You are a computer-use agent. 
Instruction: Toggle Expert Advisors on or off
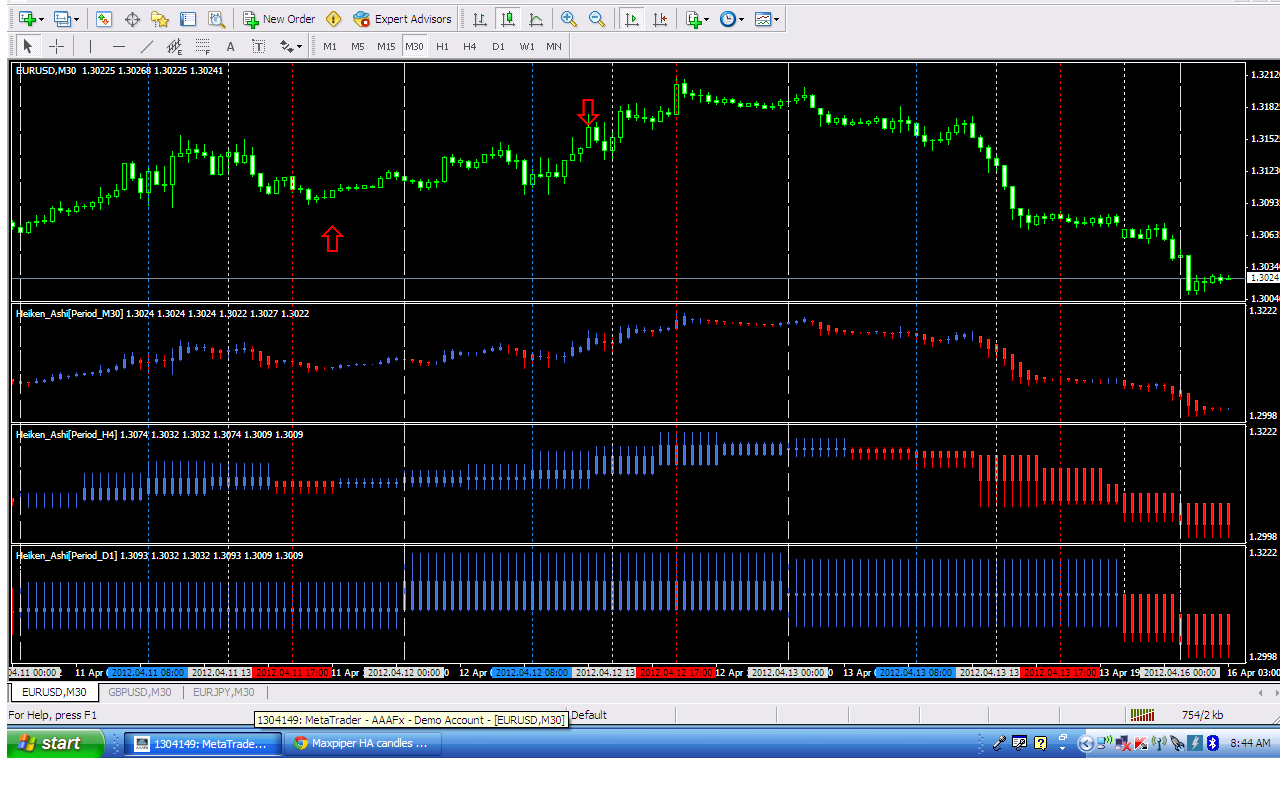pos(402,19)
